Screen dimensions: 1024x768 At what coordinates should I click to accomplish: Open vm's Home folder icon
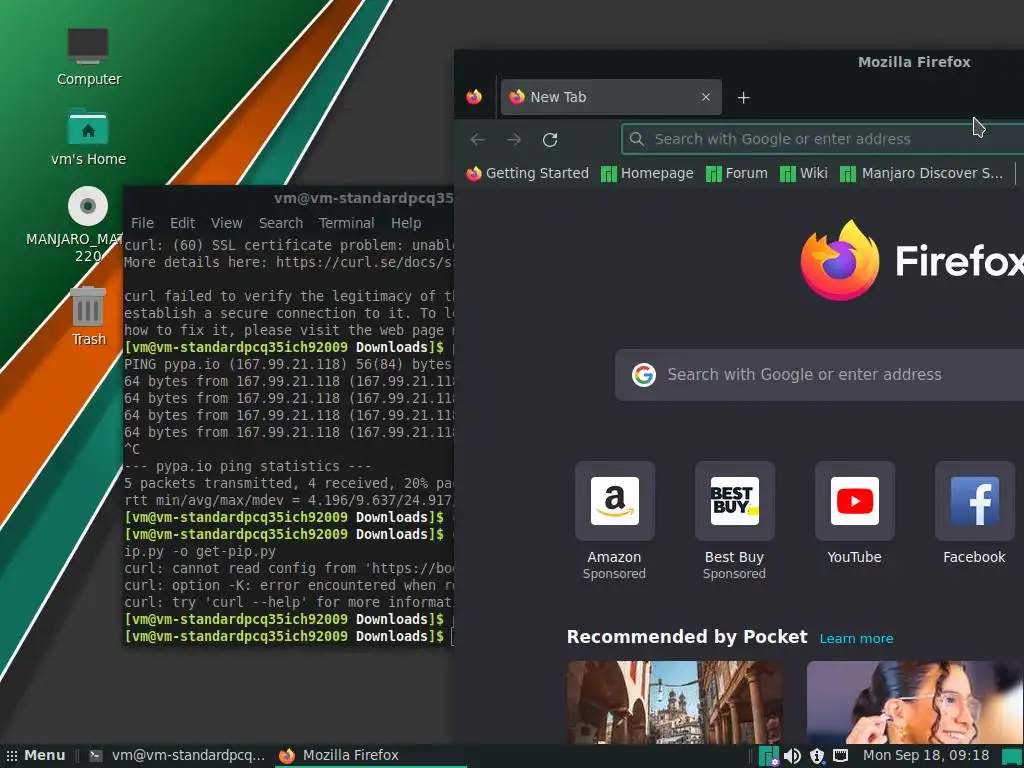pos(88,138)
